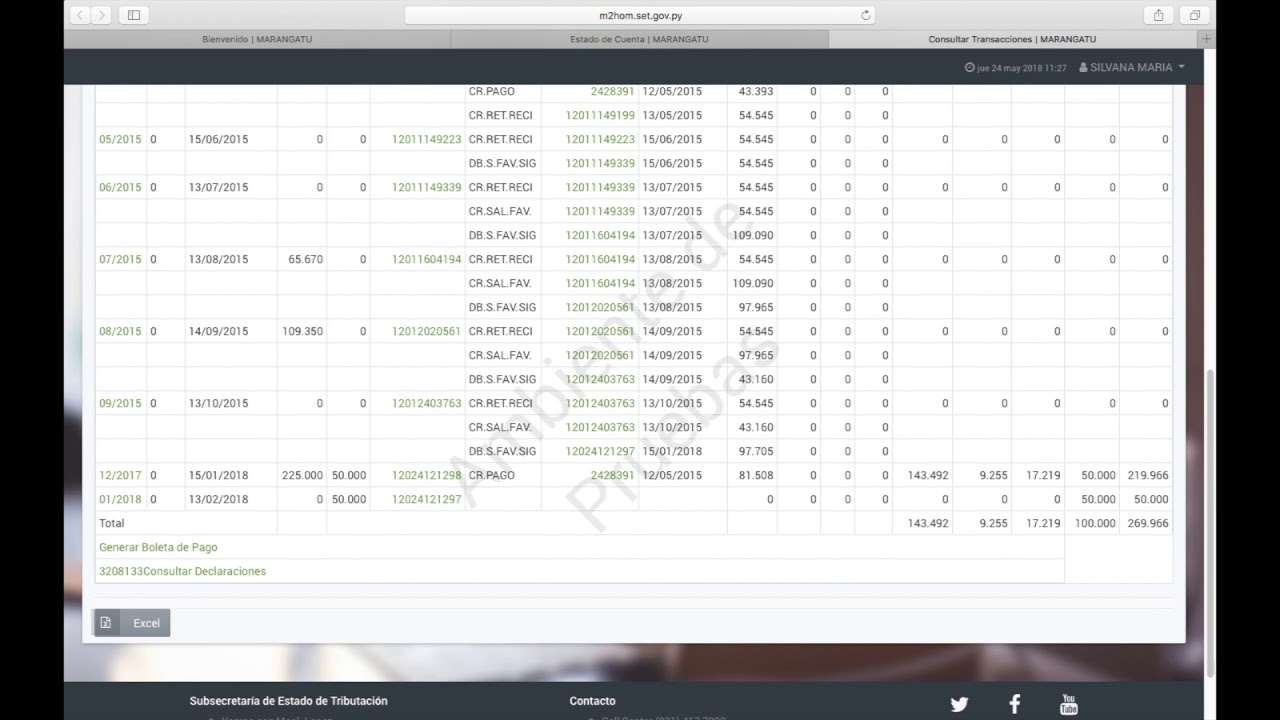Toggle the Safari sidebar button
The height and width of the screenshot is (720, 1280).
pyautogui.click(x=133, y=15)
